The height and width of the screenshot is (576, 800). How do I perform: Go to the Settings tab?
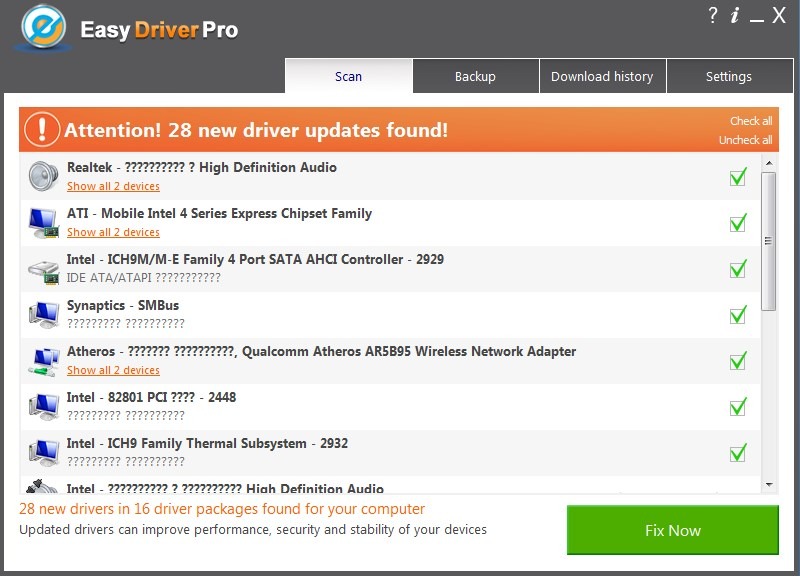tap(729, 76)
